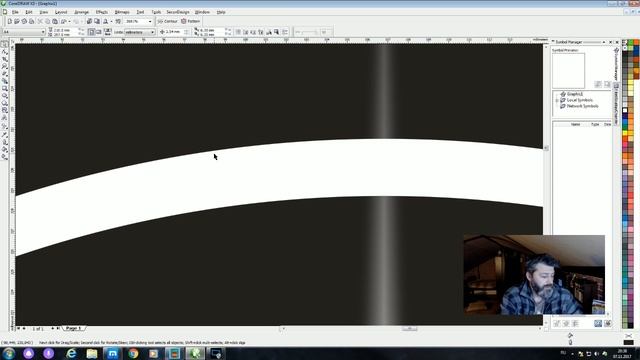
Task: Pick the yellow color swatch
Action: 625,133
